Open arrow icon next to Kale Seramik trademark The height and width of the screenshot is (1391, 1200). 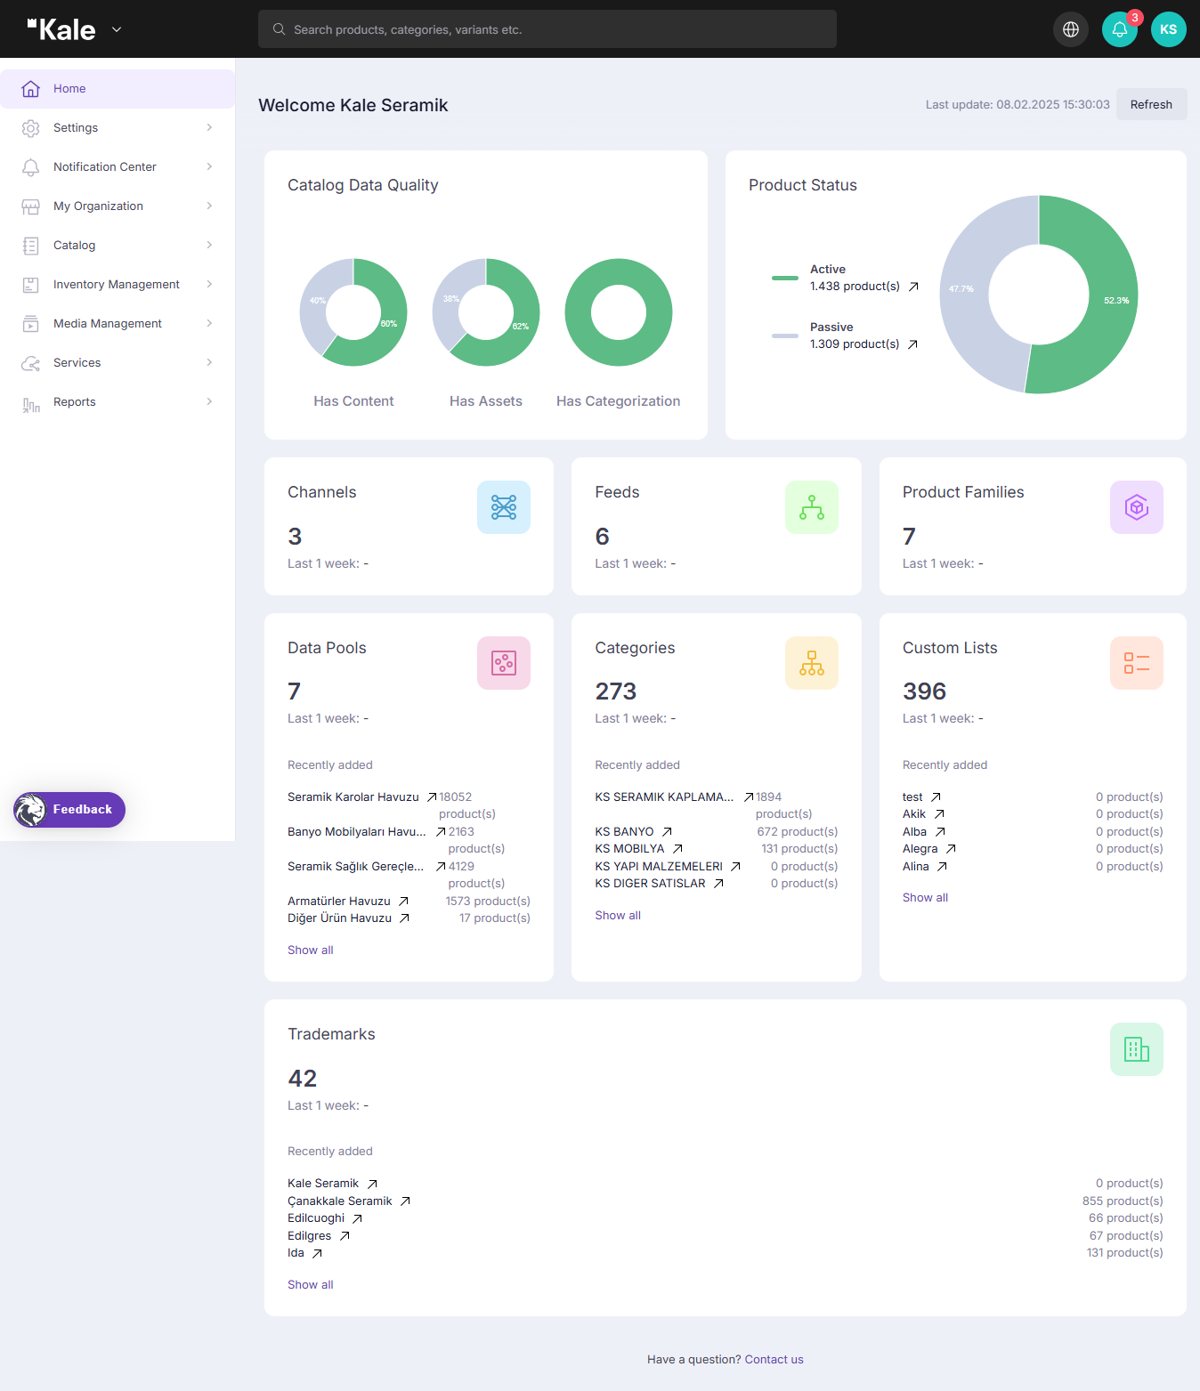(x=372, y=1184)
